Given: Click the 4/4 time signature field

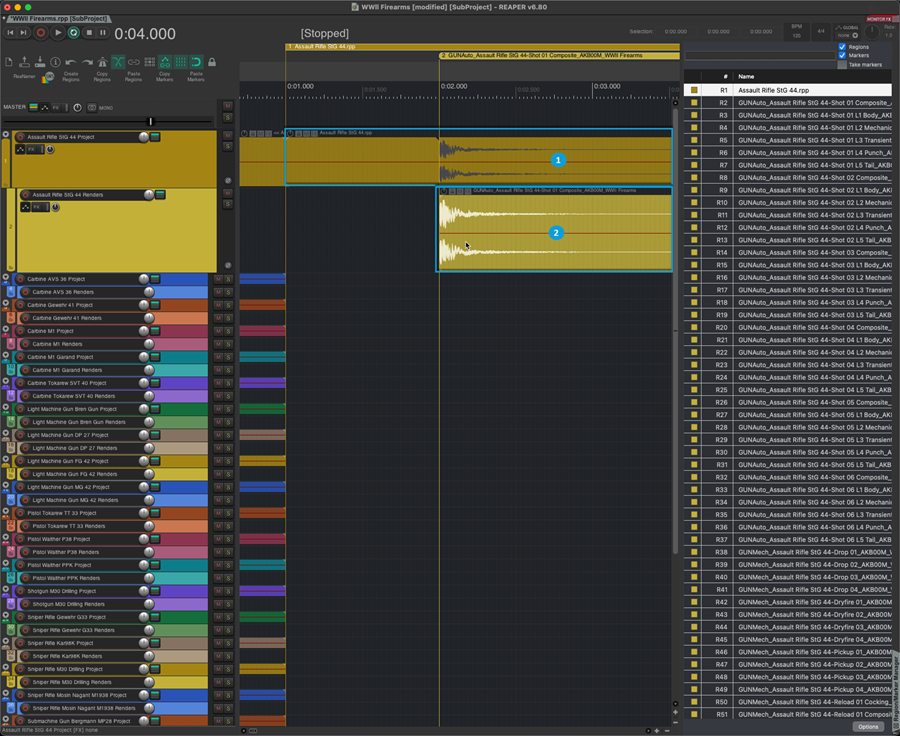Looking at the screenshot, I should [x=821, y=32].
